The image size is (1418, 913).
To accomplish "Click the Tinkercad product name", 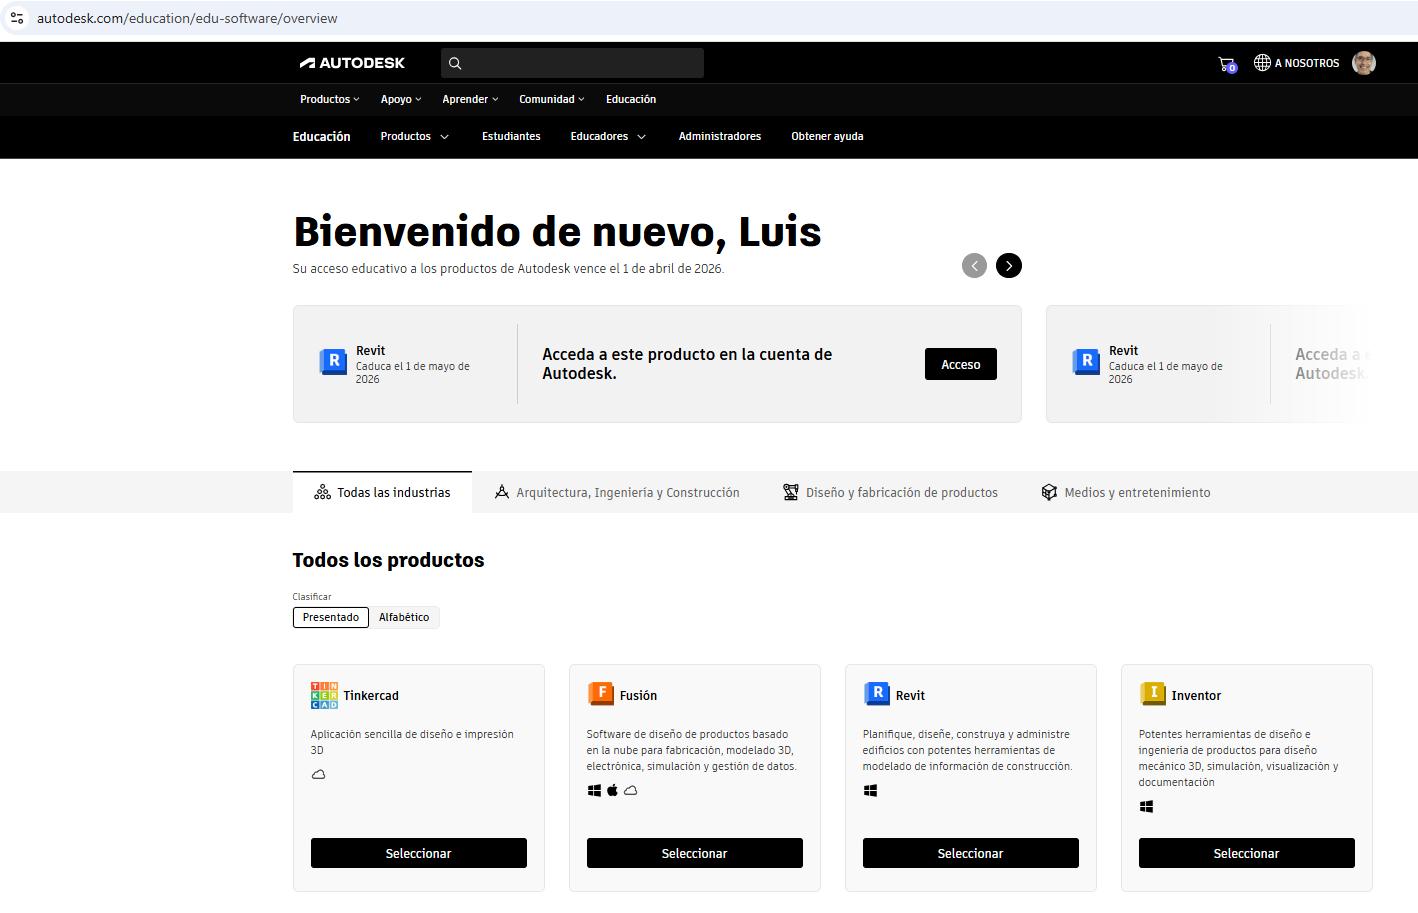I will coord(371,695).
